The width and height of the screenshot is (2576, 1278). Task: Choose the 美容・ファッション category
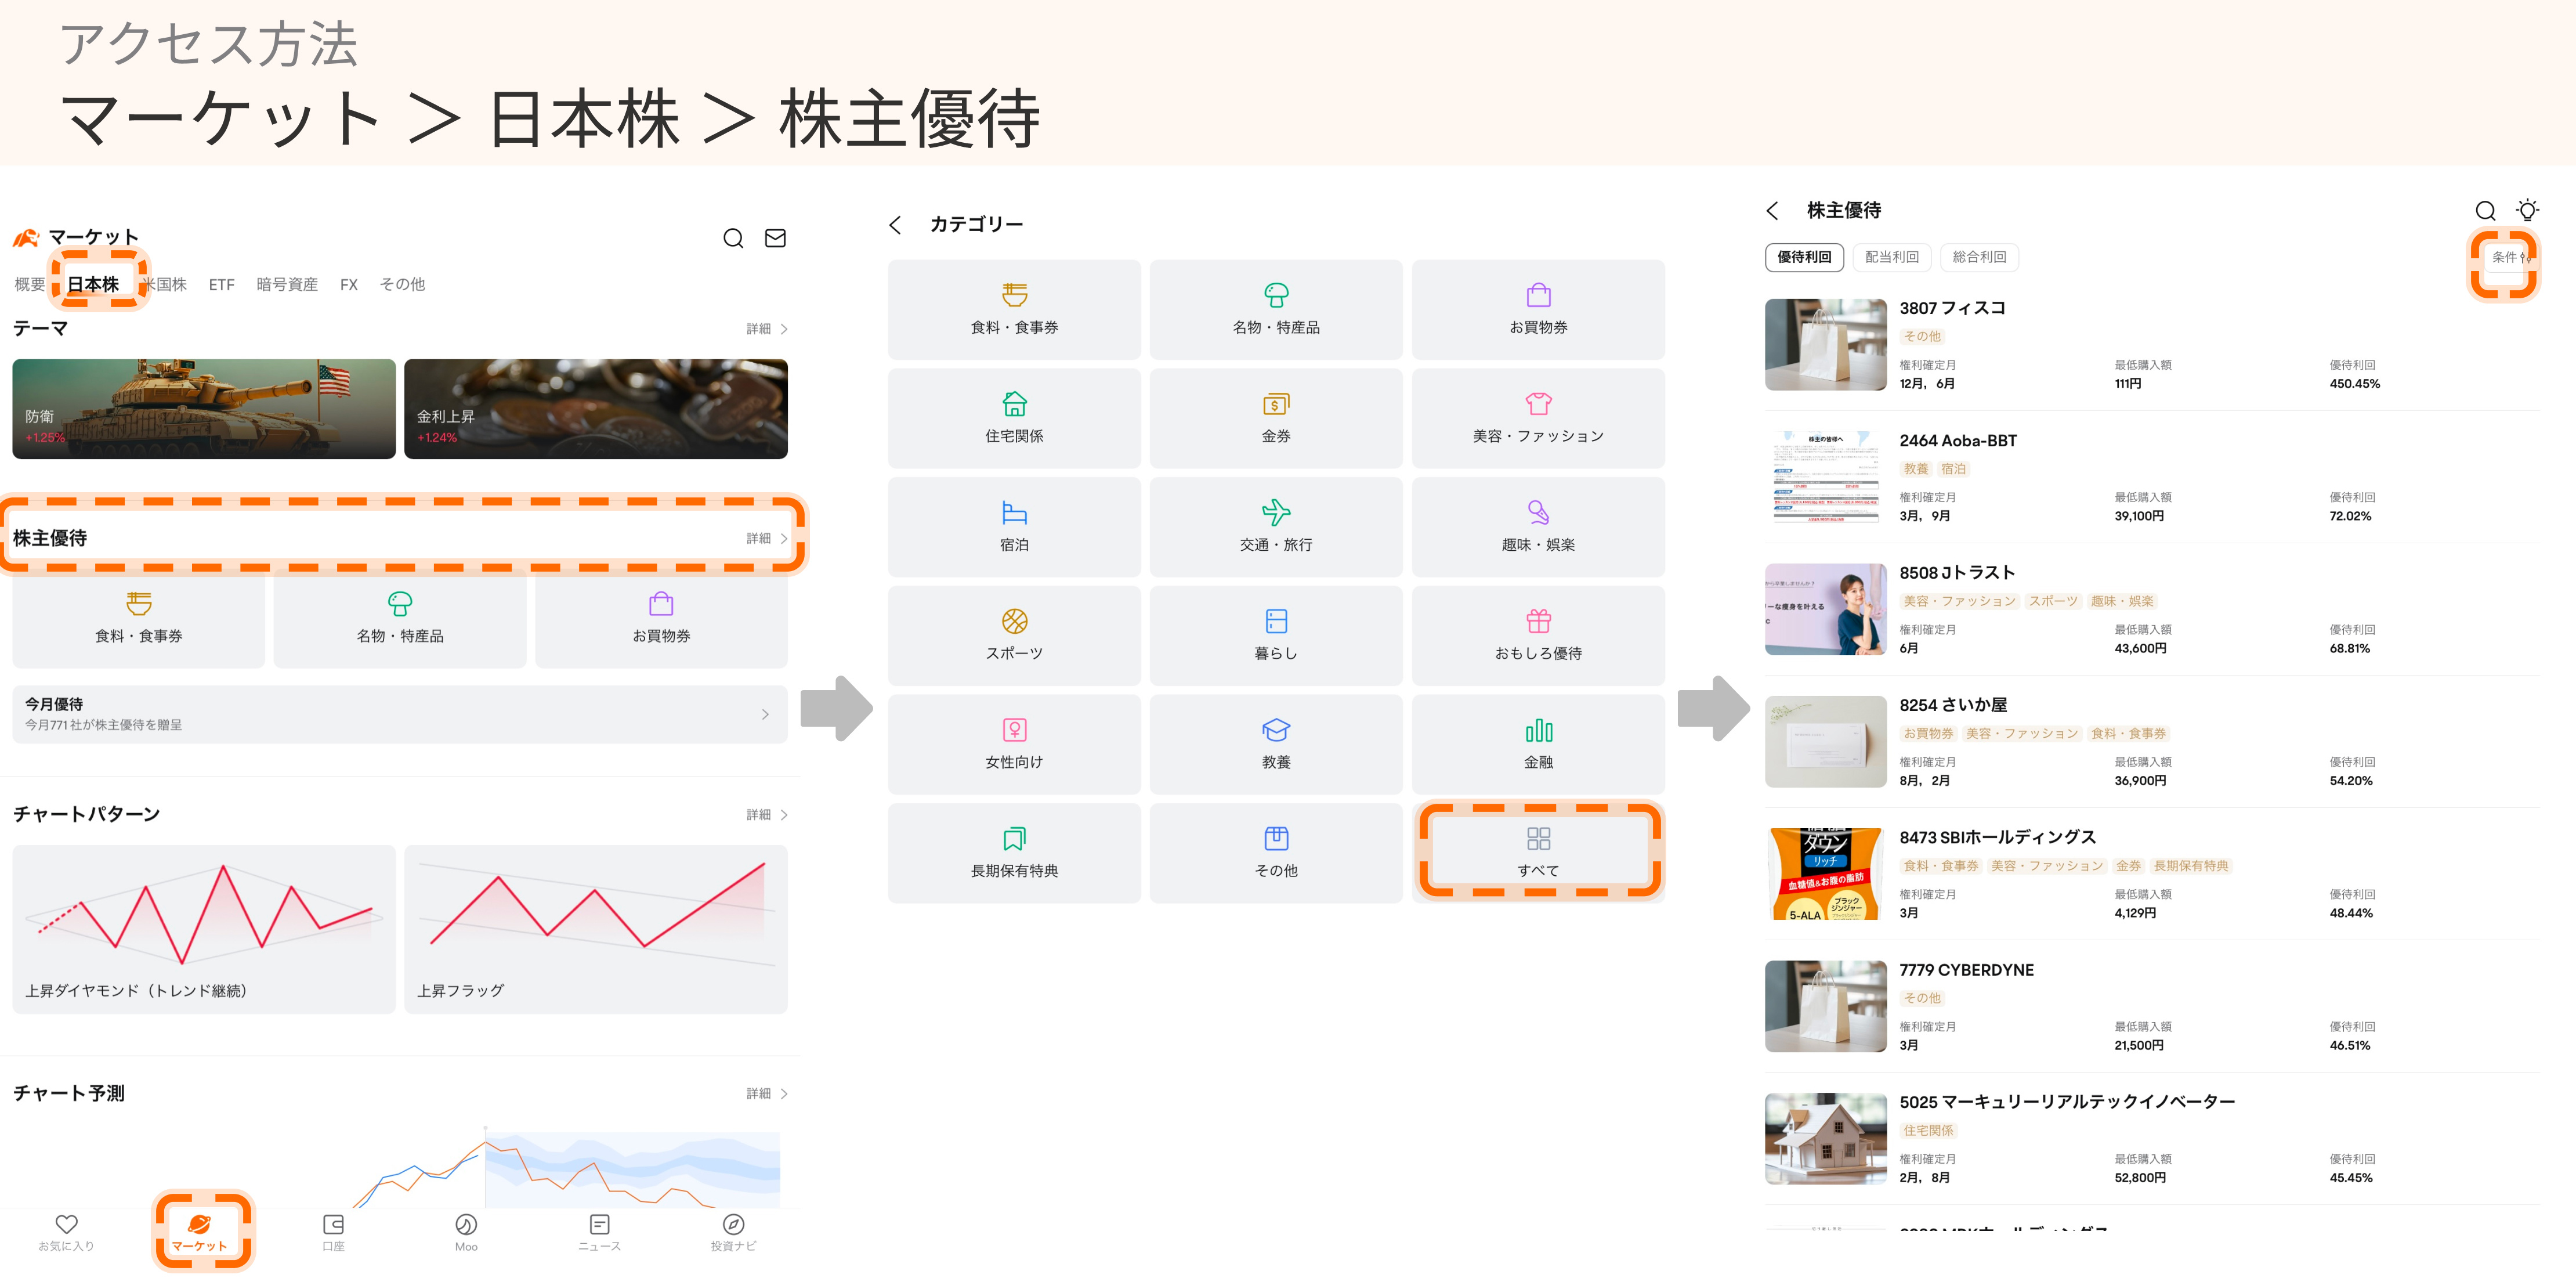(x=1538, y=418)
